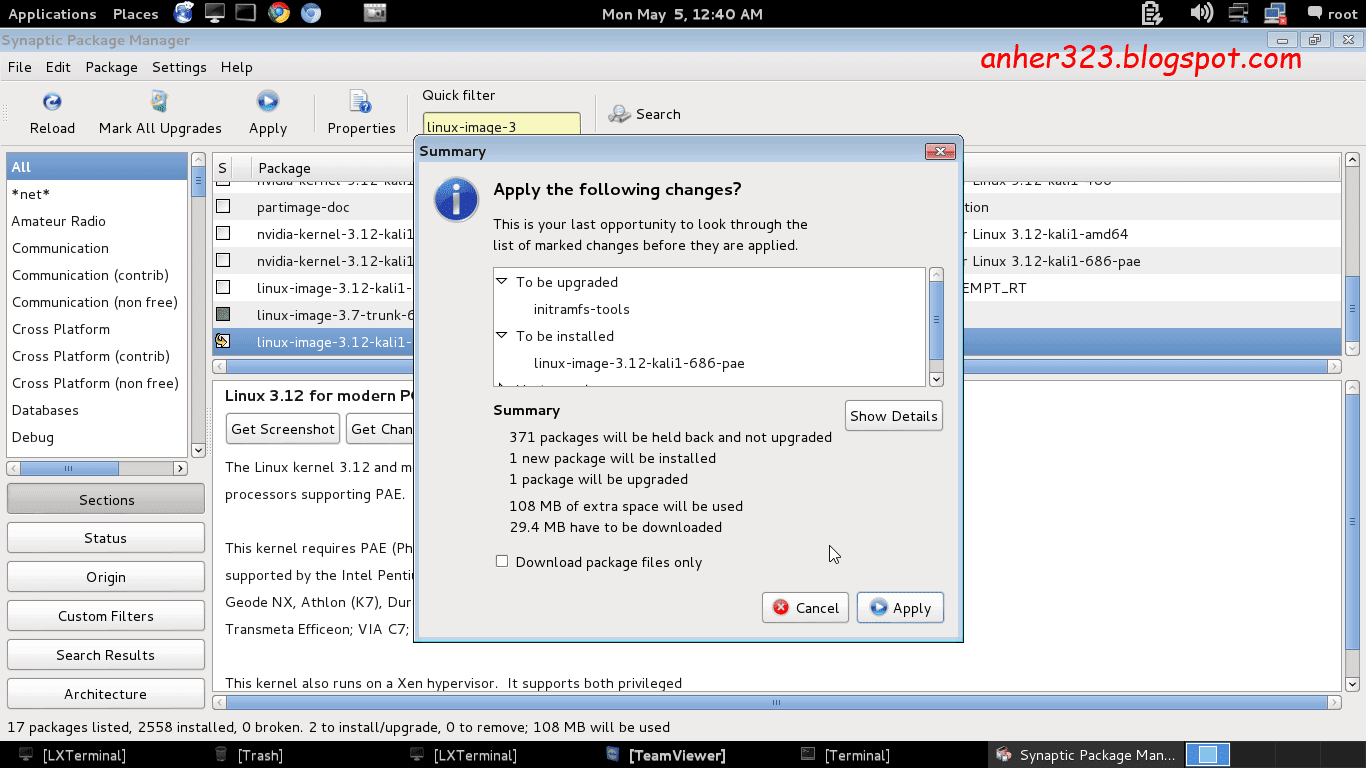Screen dimensions: 1366x768
Task: Click the workspace switcher in the bottom panel
Action: pyautogui.click(x=1207, y=755)
